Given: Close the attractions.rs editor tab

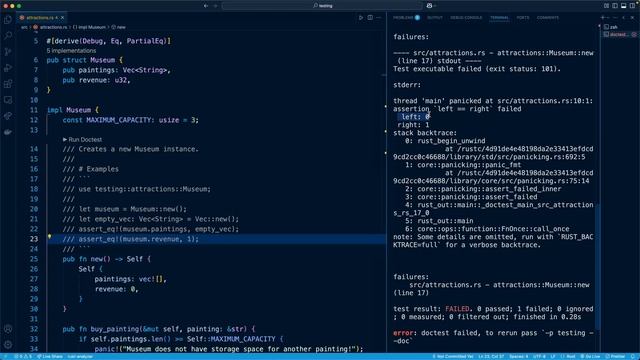Looking at the screenshot, I should (x=62, y=18).
